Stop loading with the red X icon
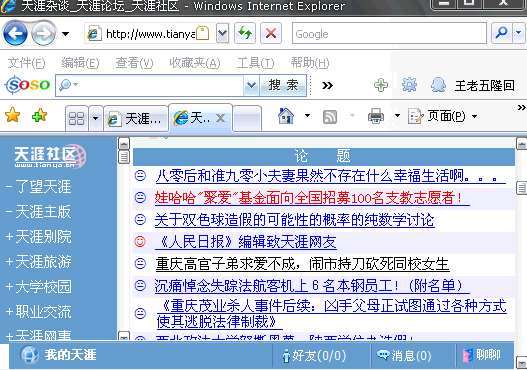This screenshot has height=370, width=527. coord(271,33)
